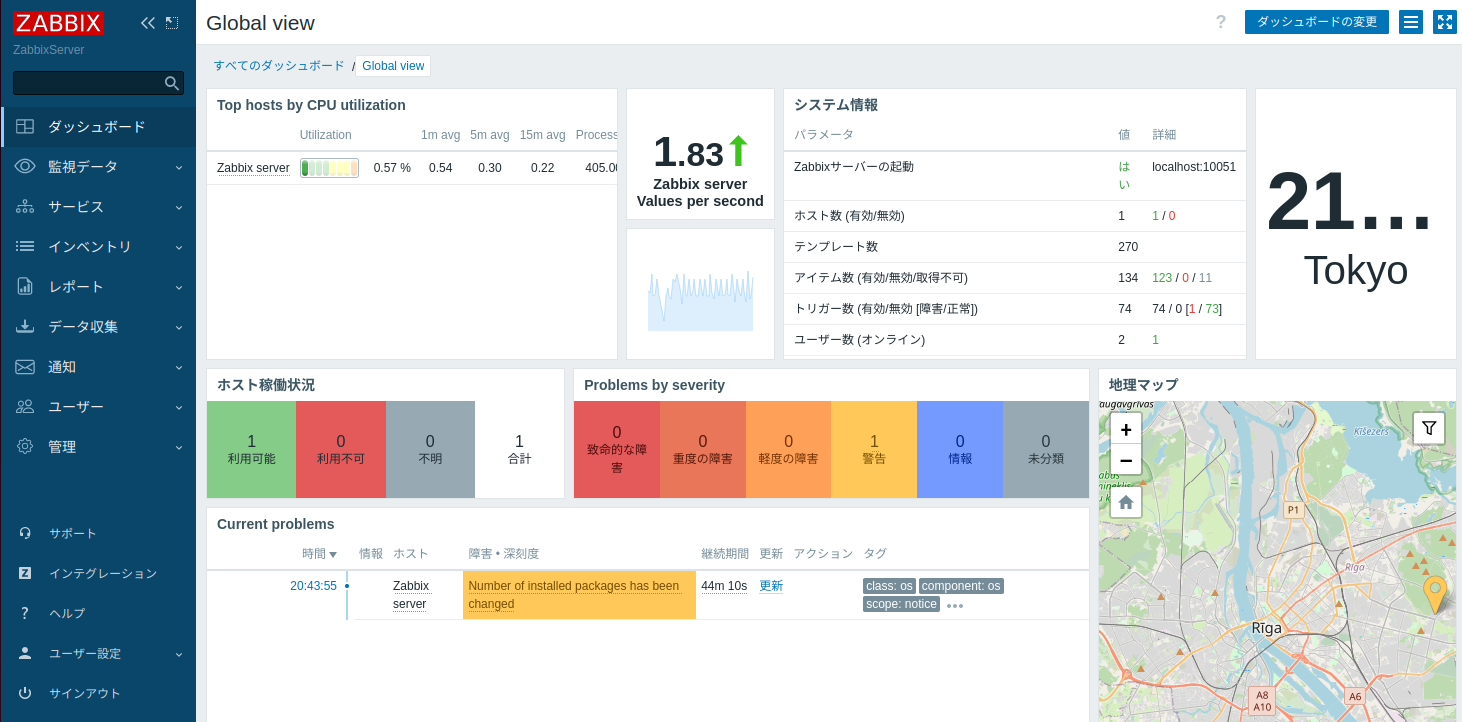
Task: Click the home icon on the geographic map
Action: pos(1125,502)
